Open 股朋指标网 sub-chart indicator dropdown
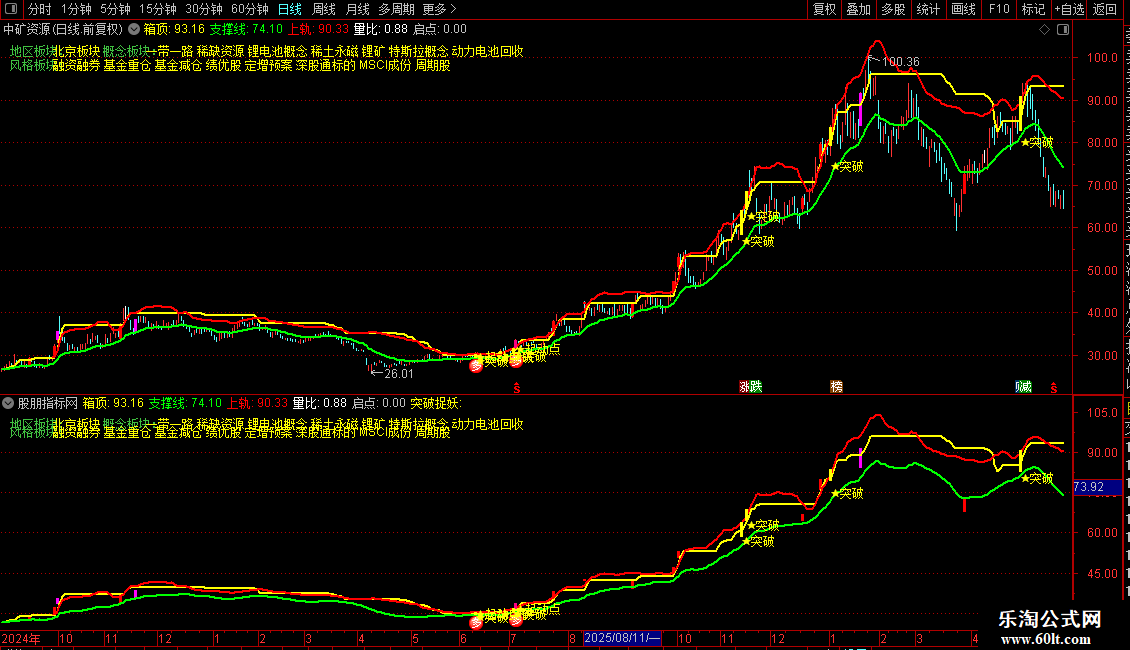This screenshot has width=1130, height=650. (8, 404)
